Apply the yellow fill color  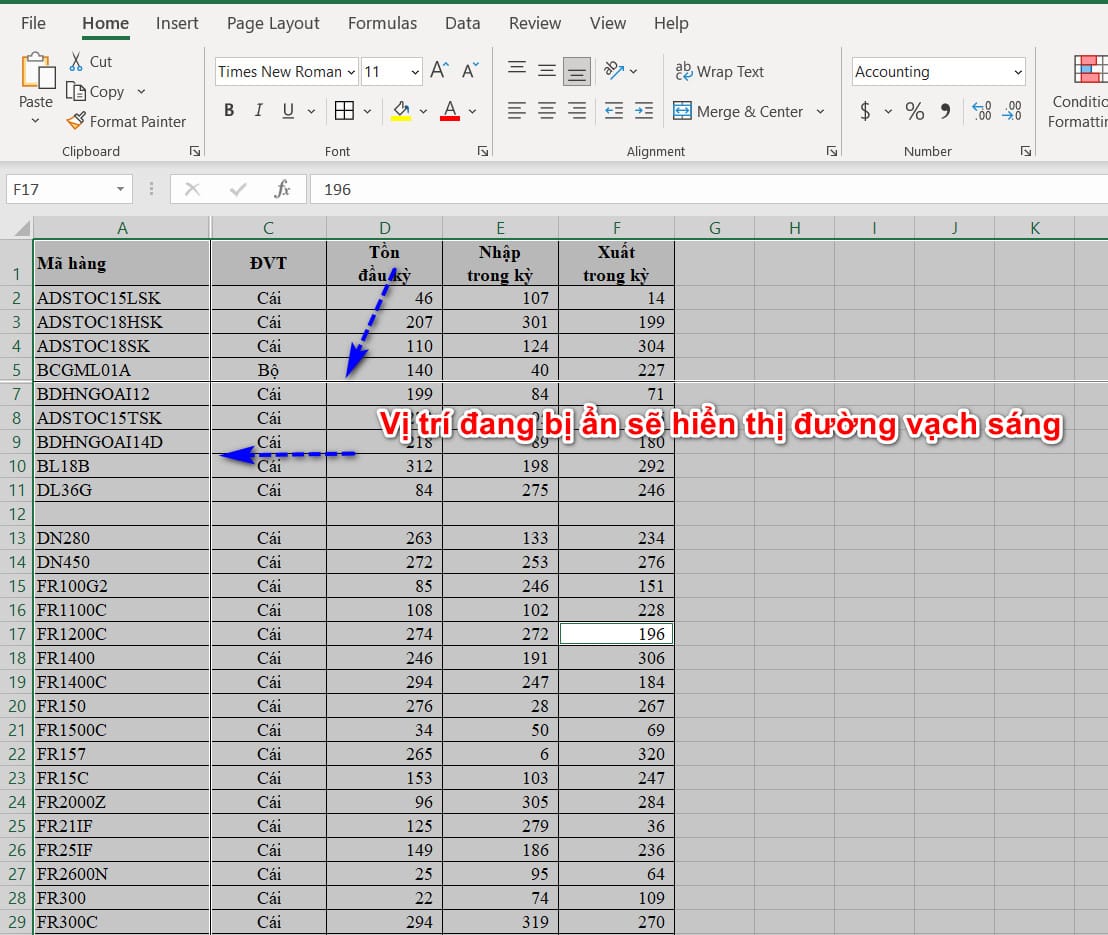point(401,111)
